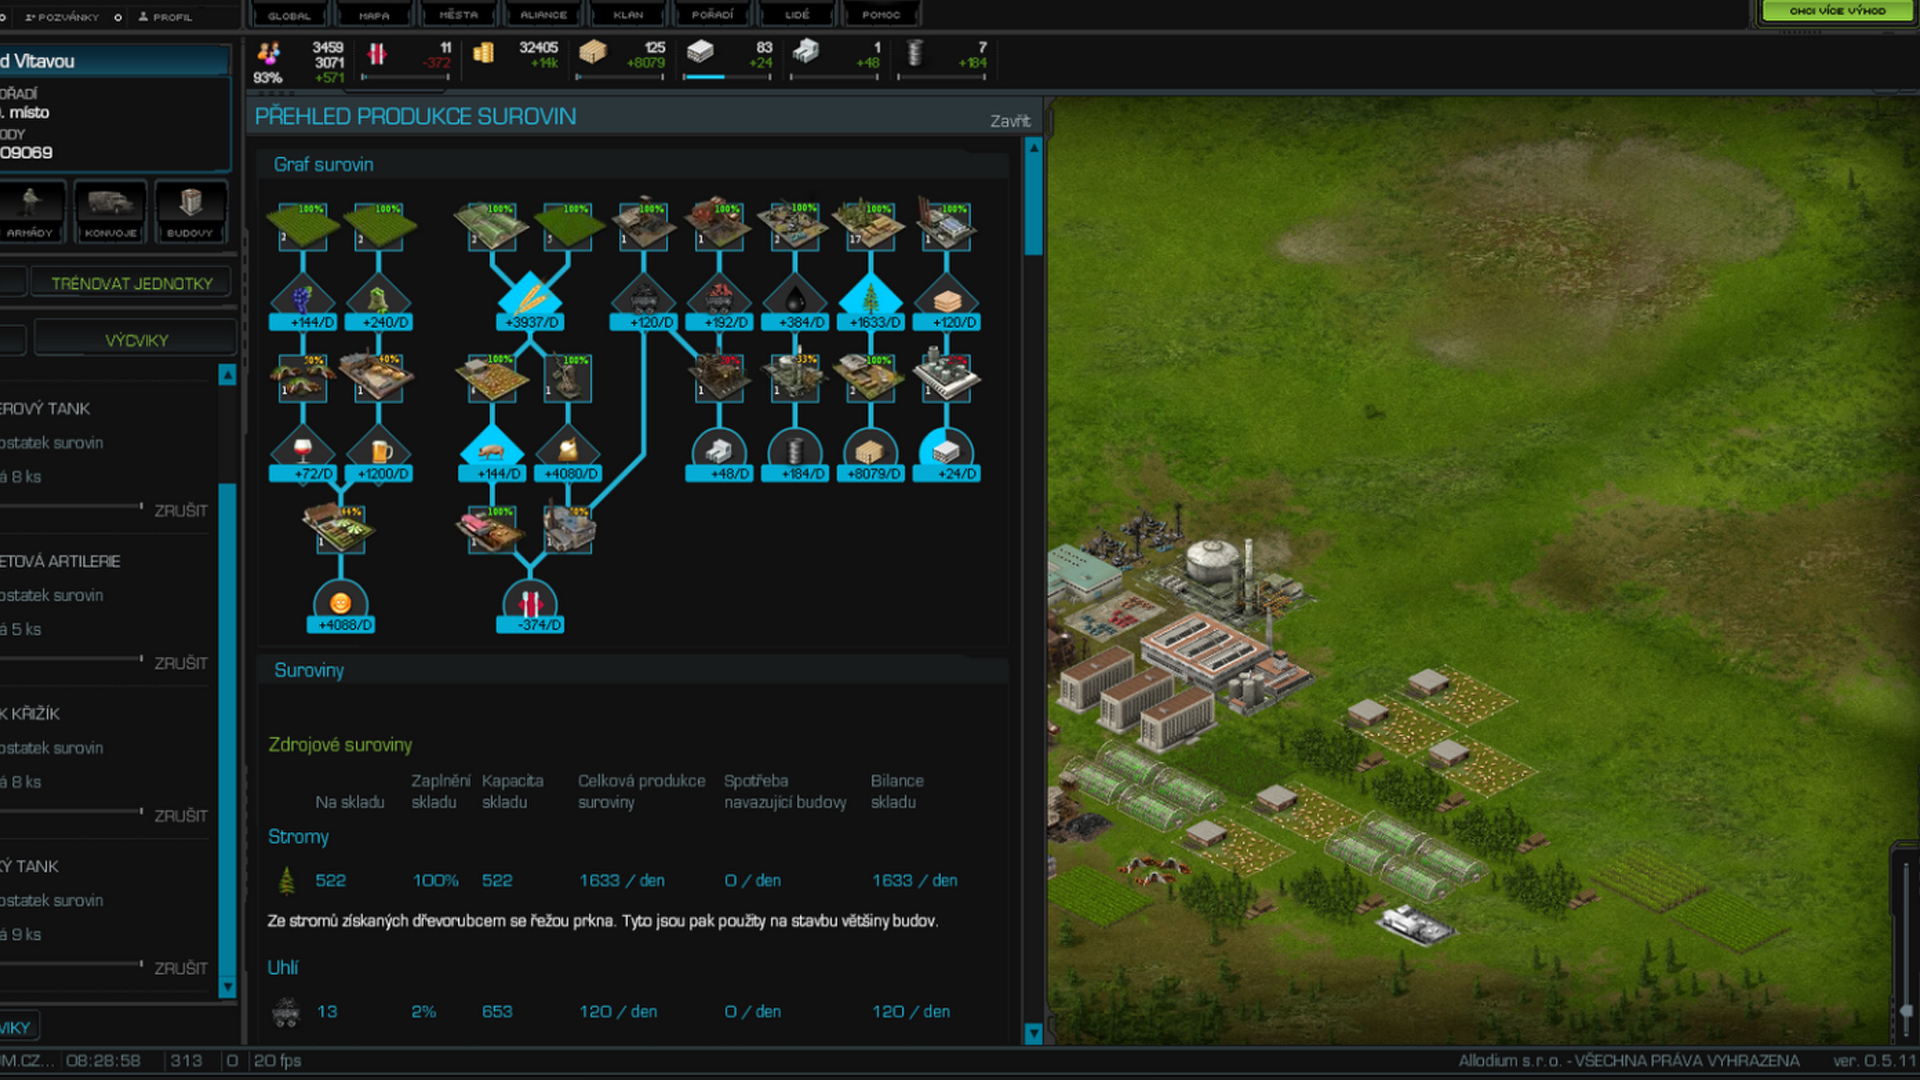Click the tree icon in the Stromy row
This screenshot has width=1920, height=1080.
pos(288,880)
